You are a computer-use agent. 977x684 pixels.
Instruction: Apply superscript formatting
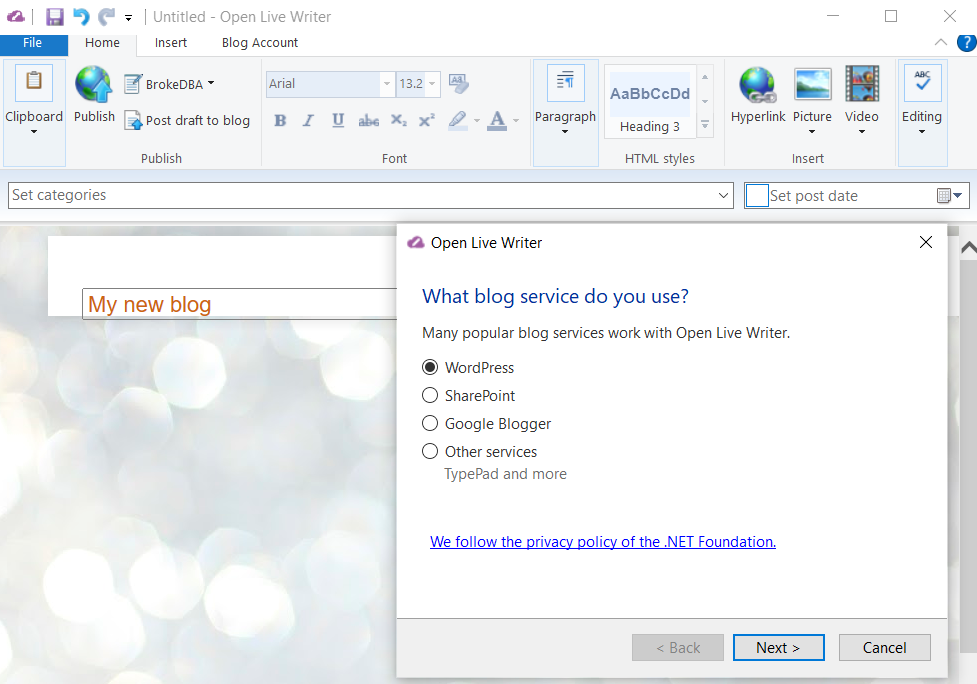click(x=427, y=120)
